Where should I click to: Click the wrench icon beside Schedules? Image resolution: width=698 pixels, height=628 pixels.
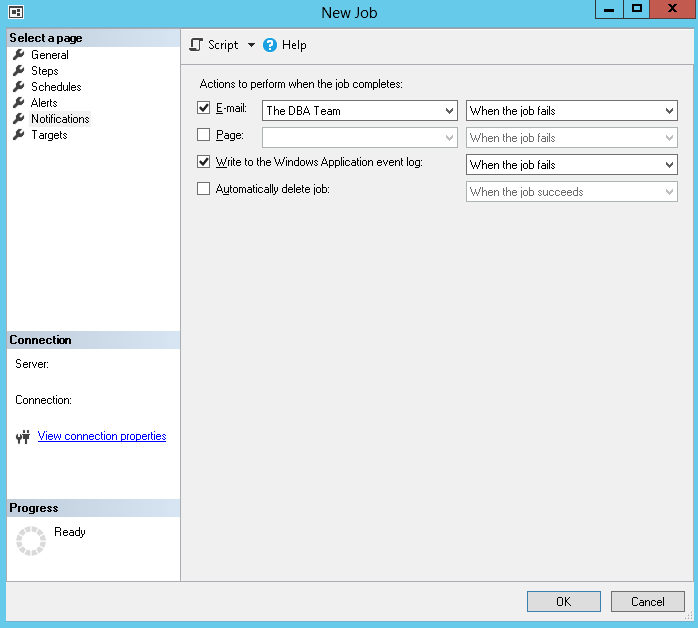[x=19, y=87]
